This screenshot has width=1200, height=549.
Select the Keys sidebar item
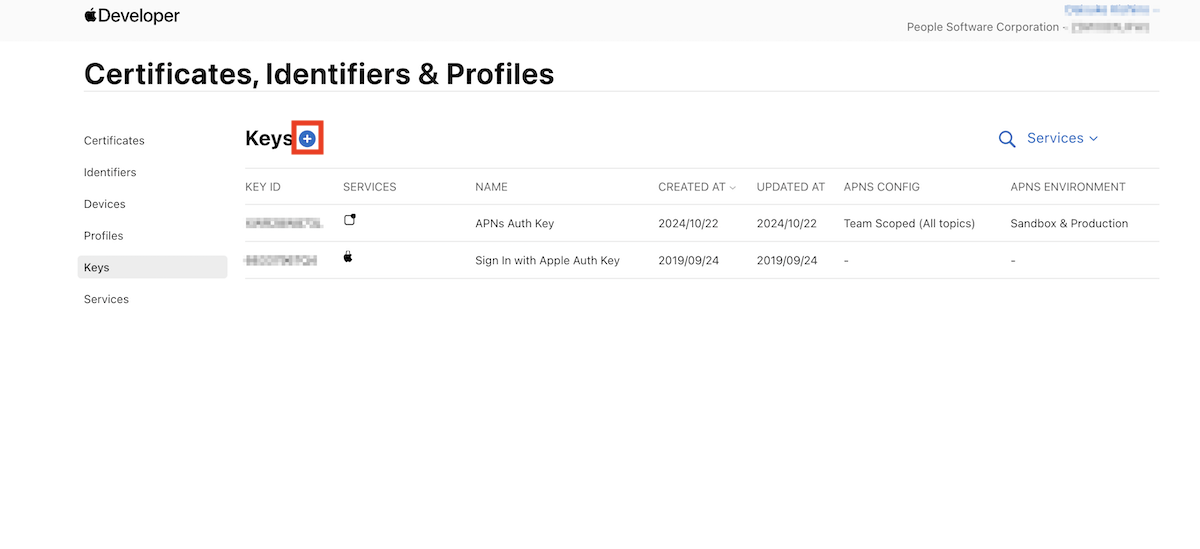(153, 267)
